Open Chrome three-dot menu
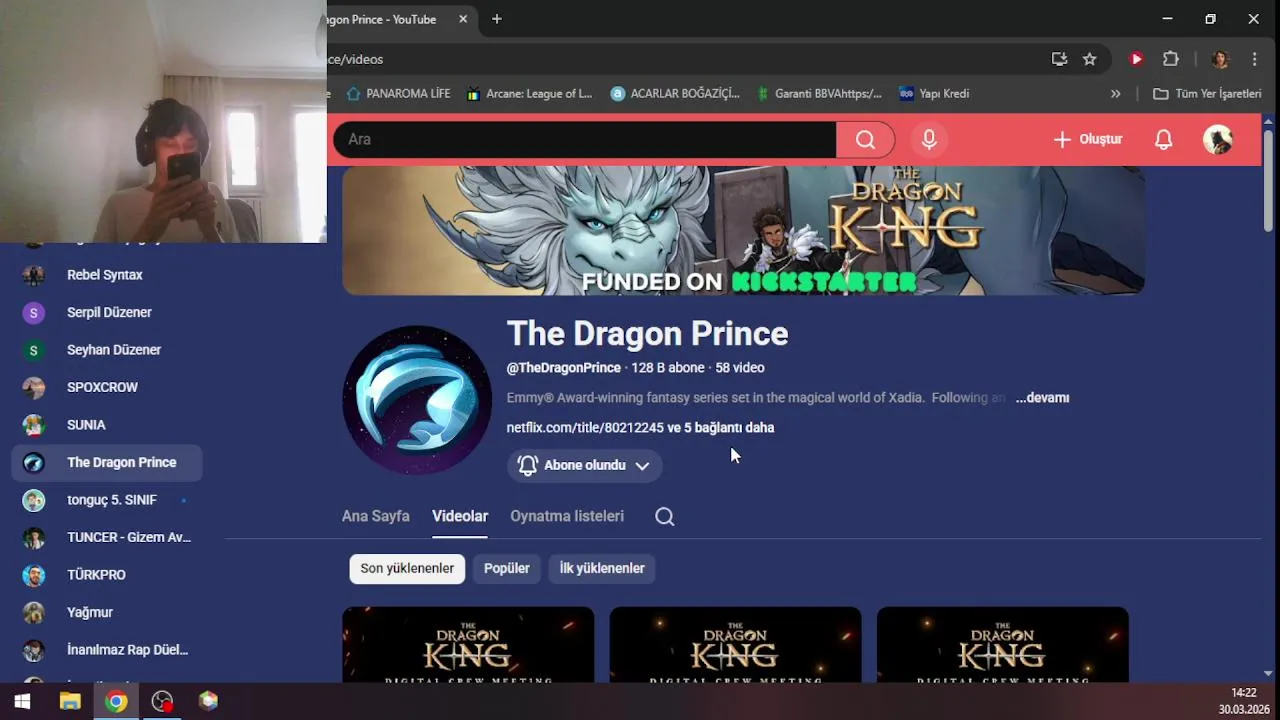1280x720 pixels. coord(1254,59)
